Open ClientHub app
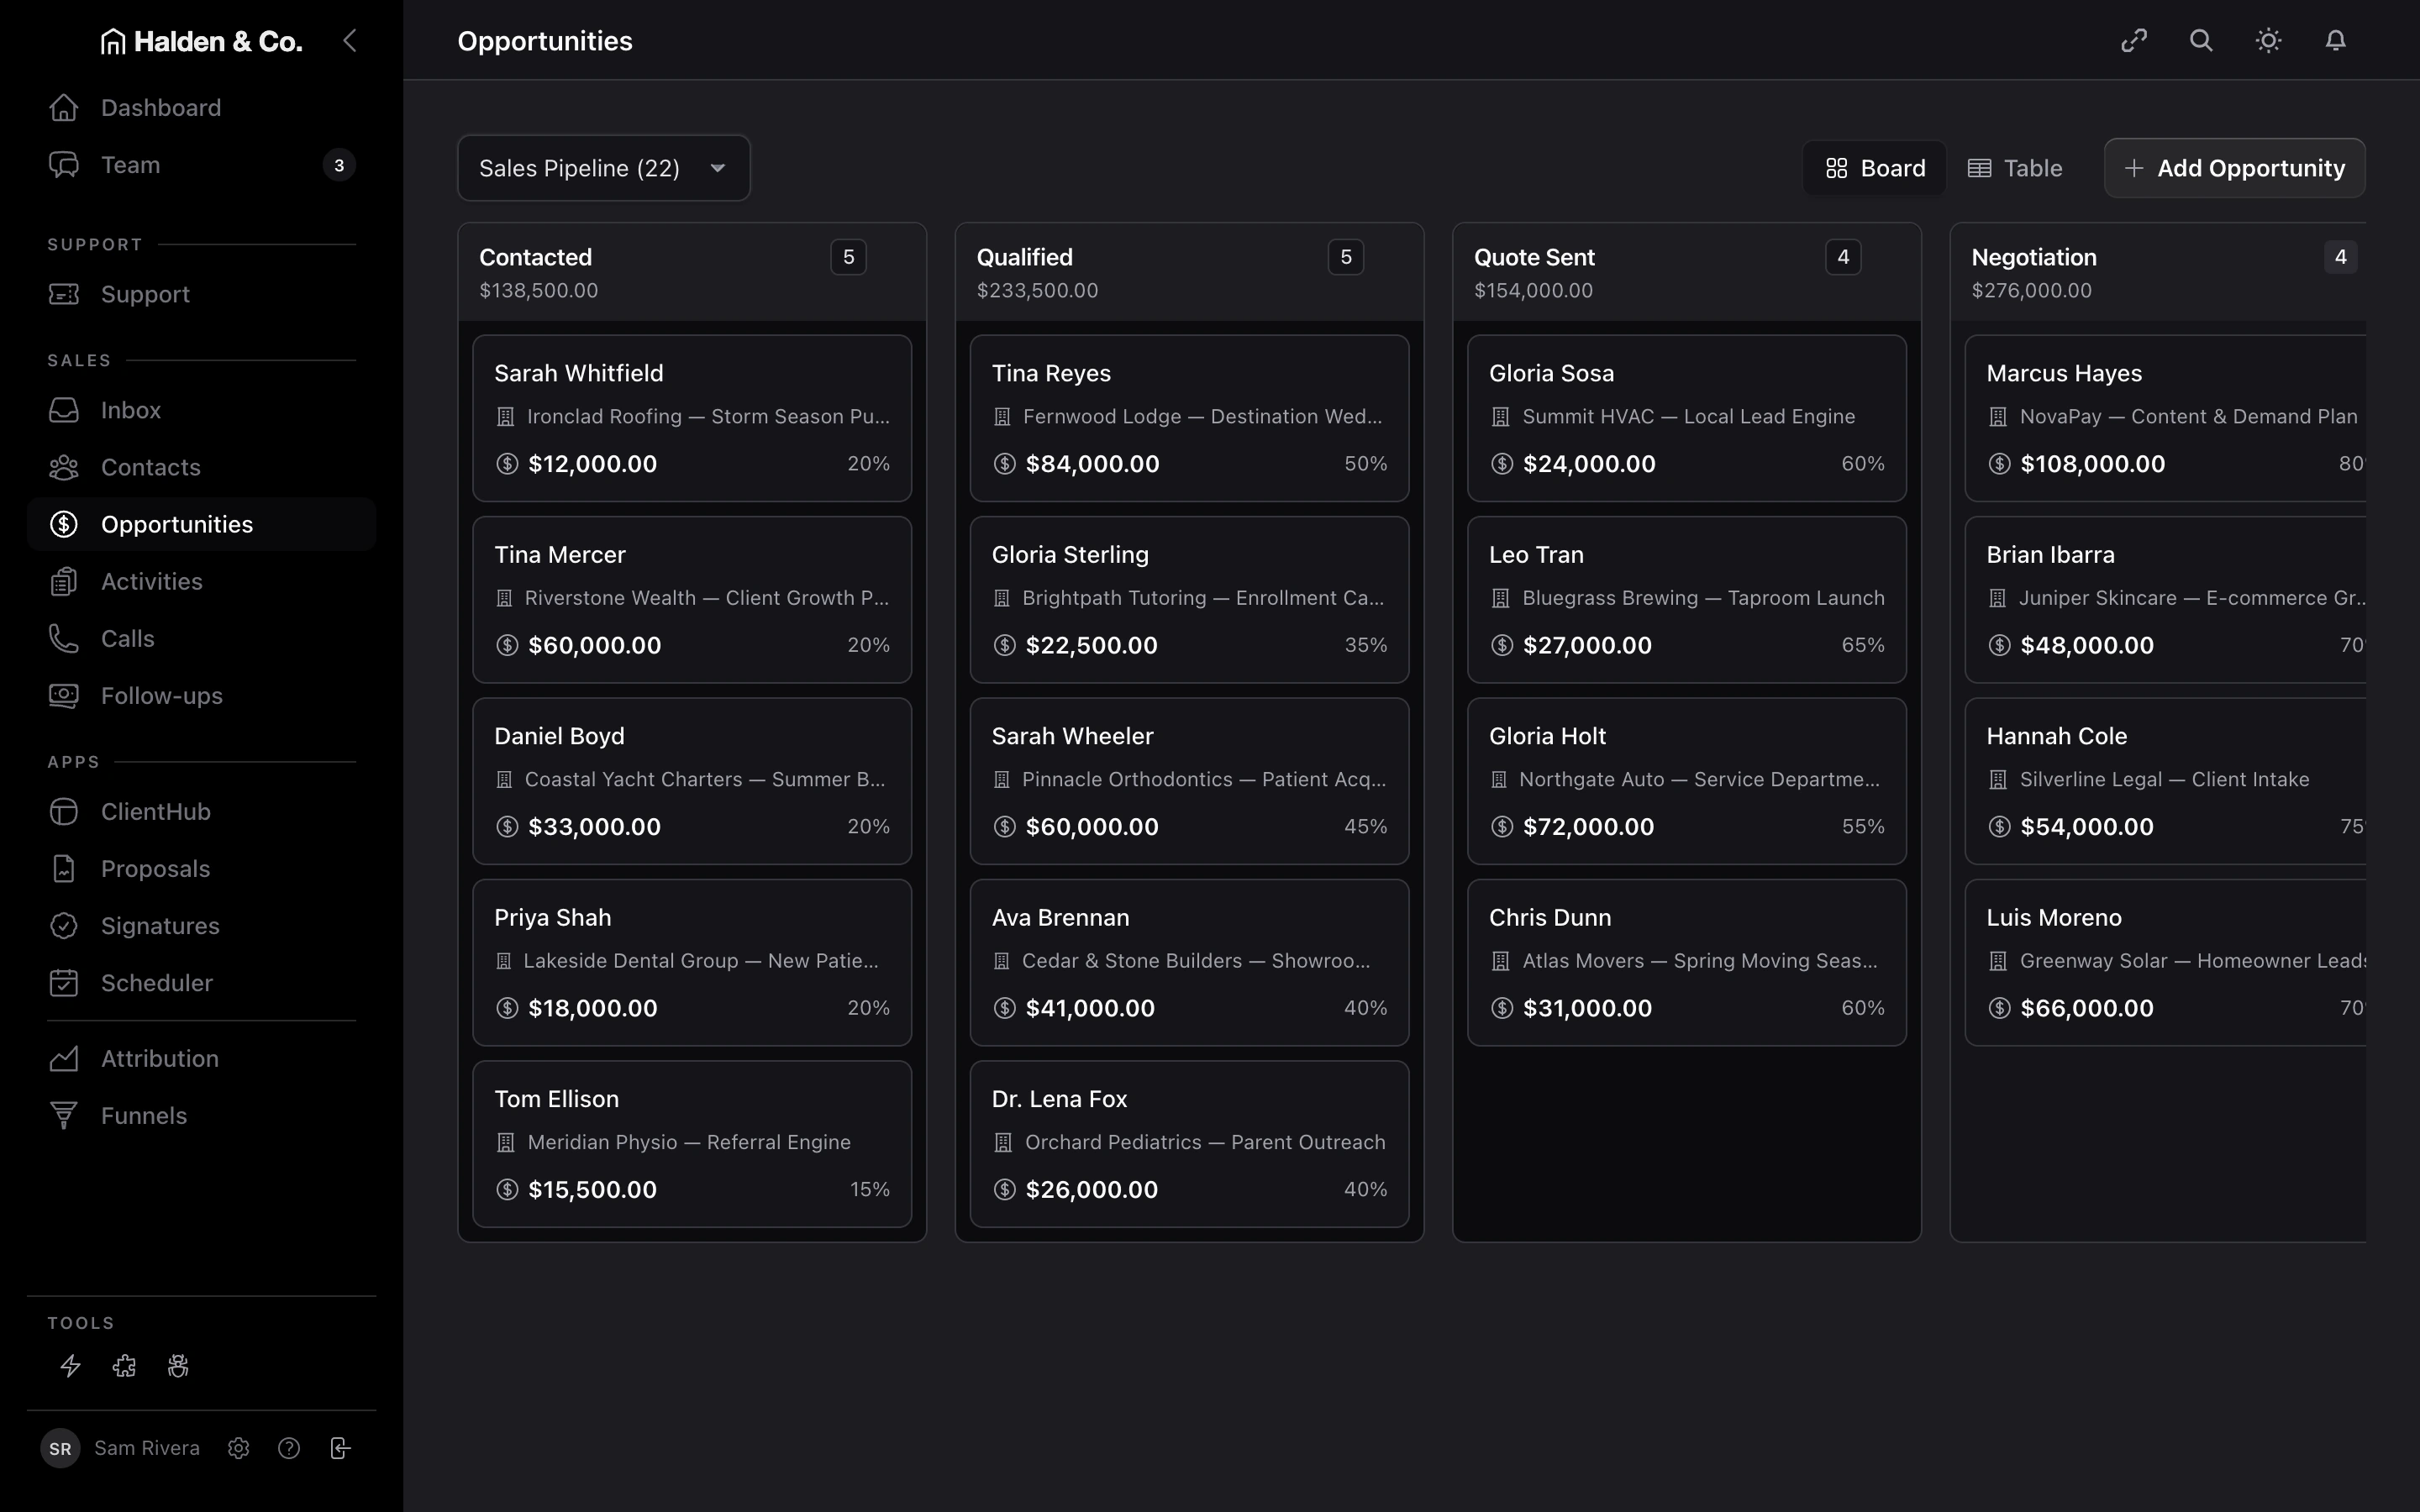Image resolution: width=2420 pixels, height=1512 pixels. pyautogui.click(x=202, y=812)
